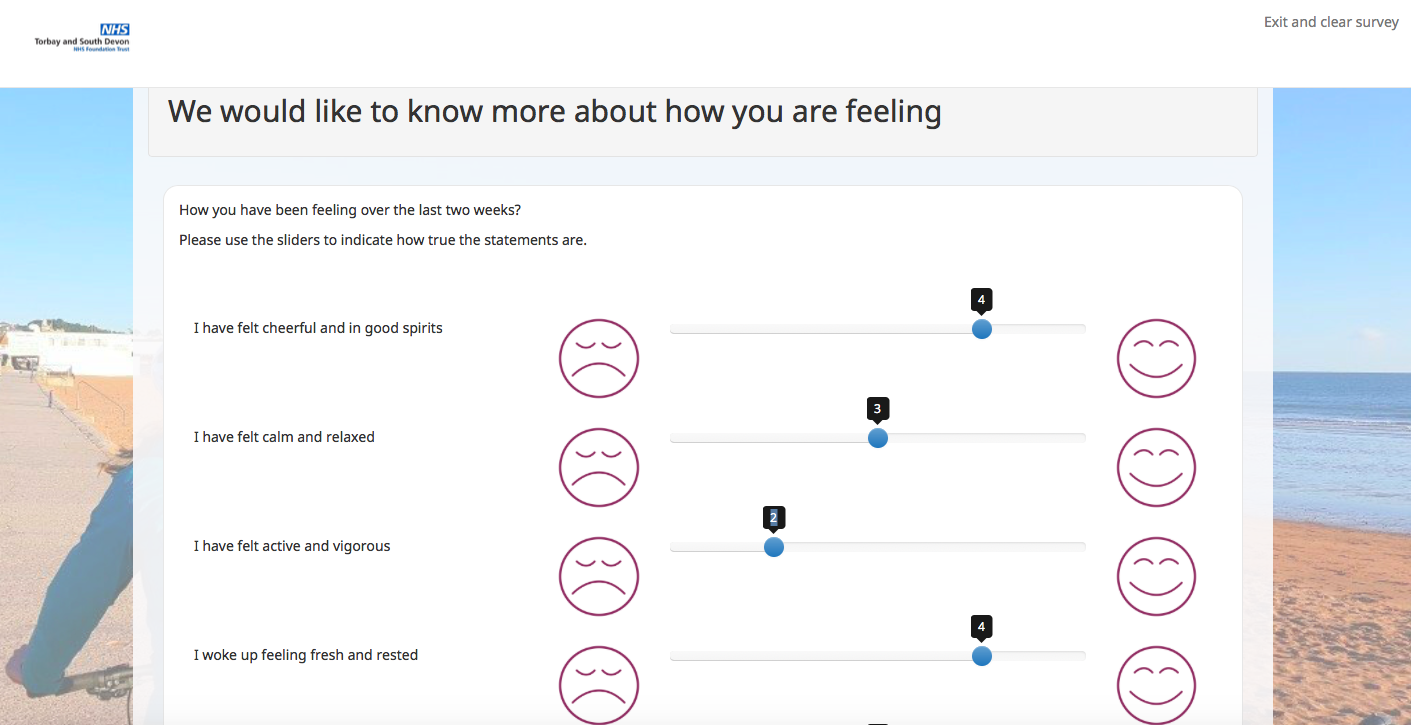The height and width of the screenshot is (725, 1411).
Task: Click the survey heading about how you are feeling
Action: tap(554, 111)
